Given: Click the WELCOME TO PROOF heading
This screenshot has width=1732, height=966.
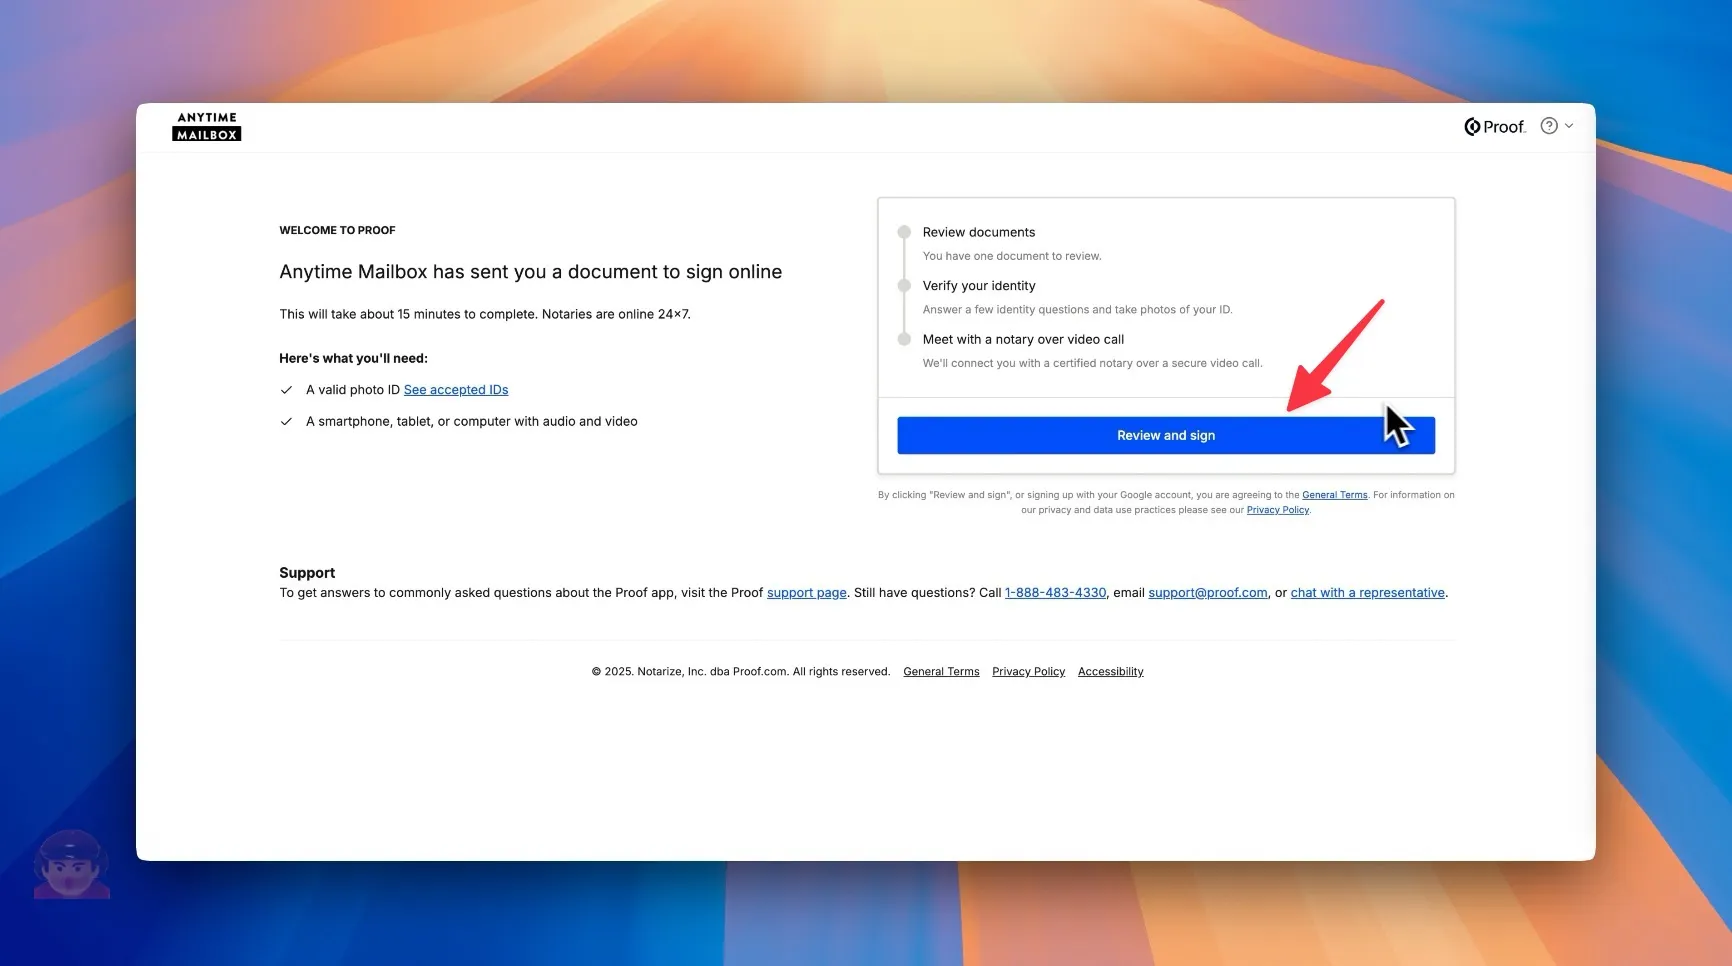Looking at the screenshot, I should pyautogui.click(x=337, y=231).
